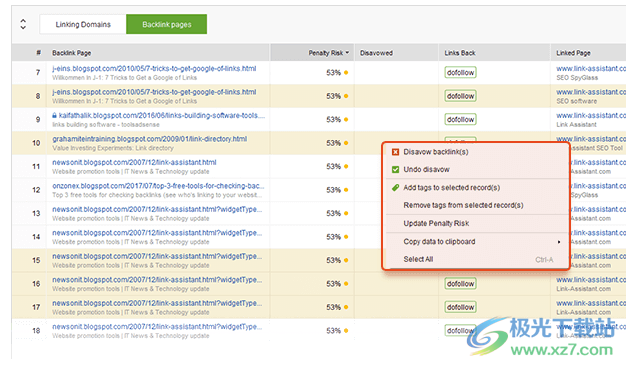The image size is (626, 366).
Task: Open kaifathalik.blogspot.com link in row 9
Action: [x=162, y=116]
